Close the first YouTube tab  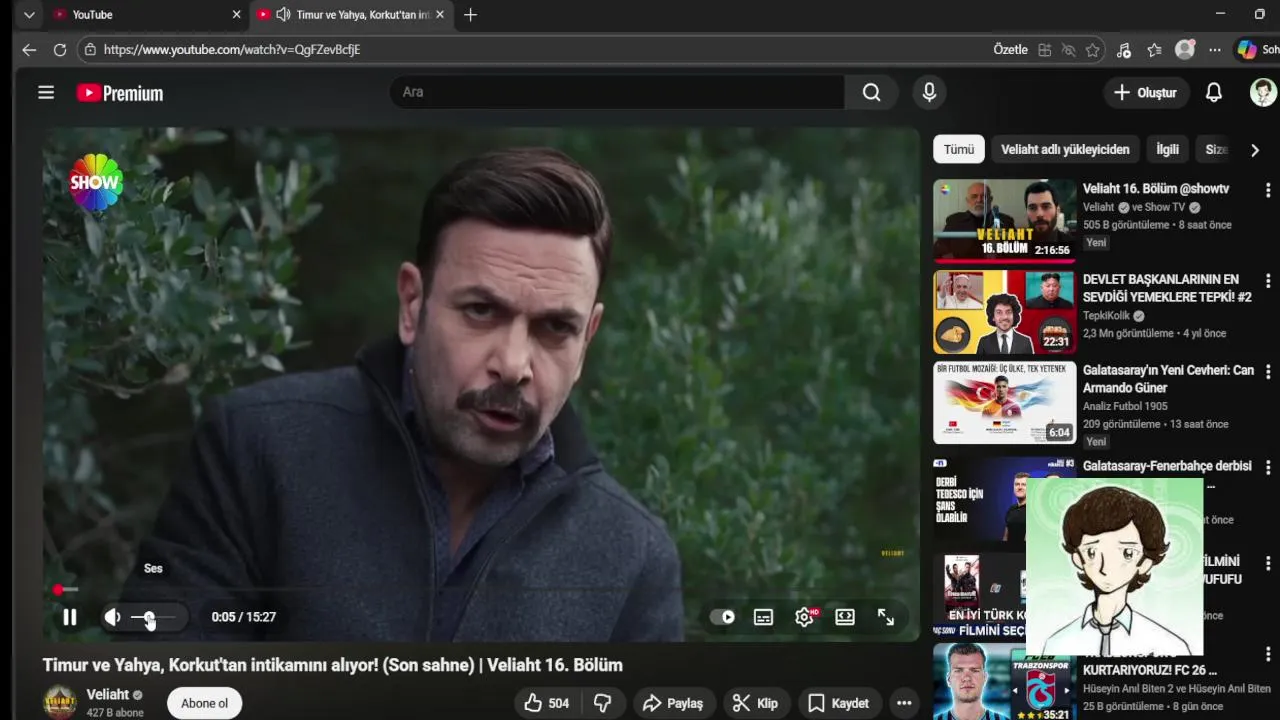pyautogui.click(x=236, y=15)
